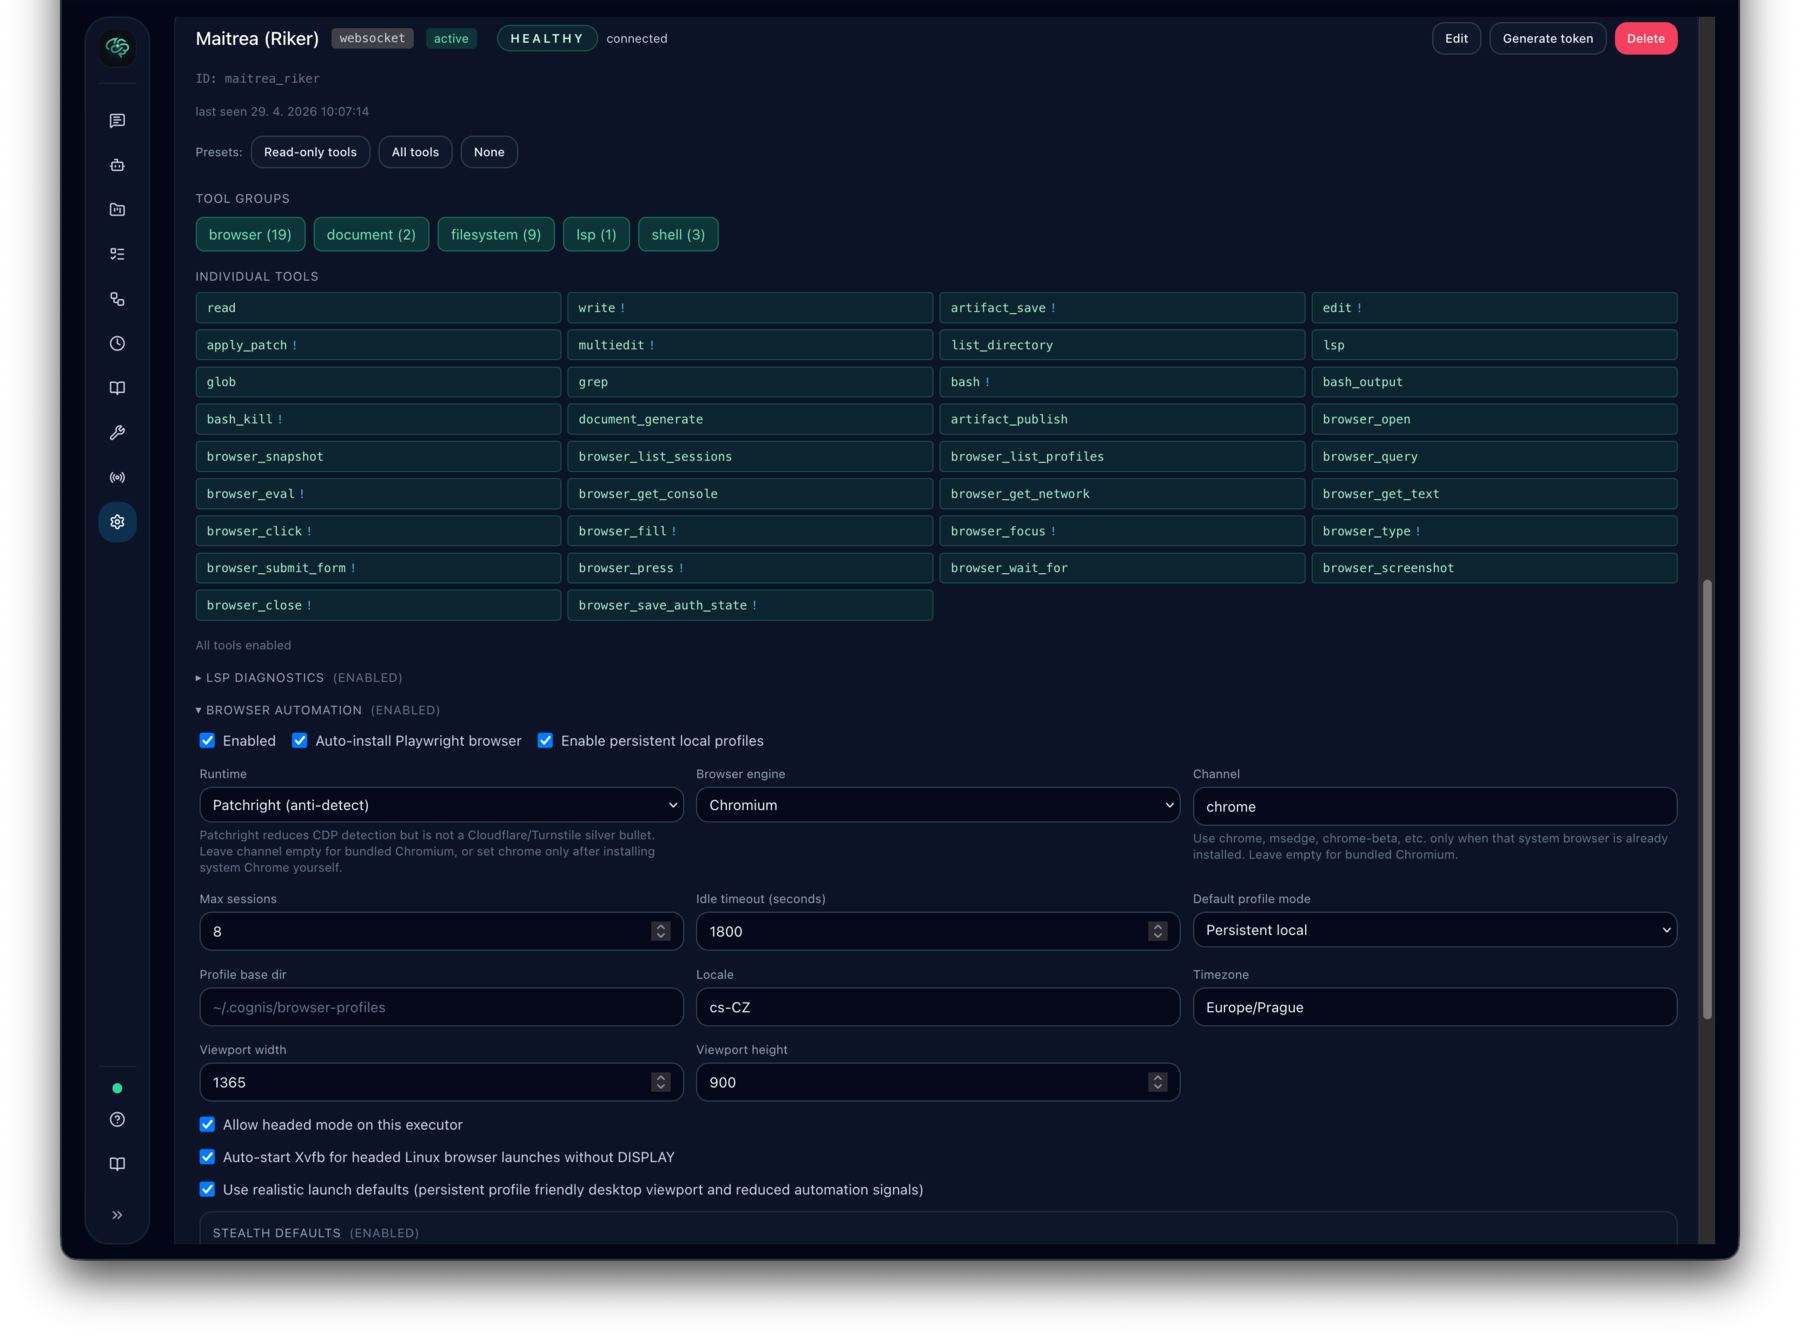Click the Max sessions stepper arrows

661,931
